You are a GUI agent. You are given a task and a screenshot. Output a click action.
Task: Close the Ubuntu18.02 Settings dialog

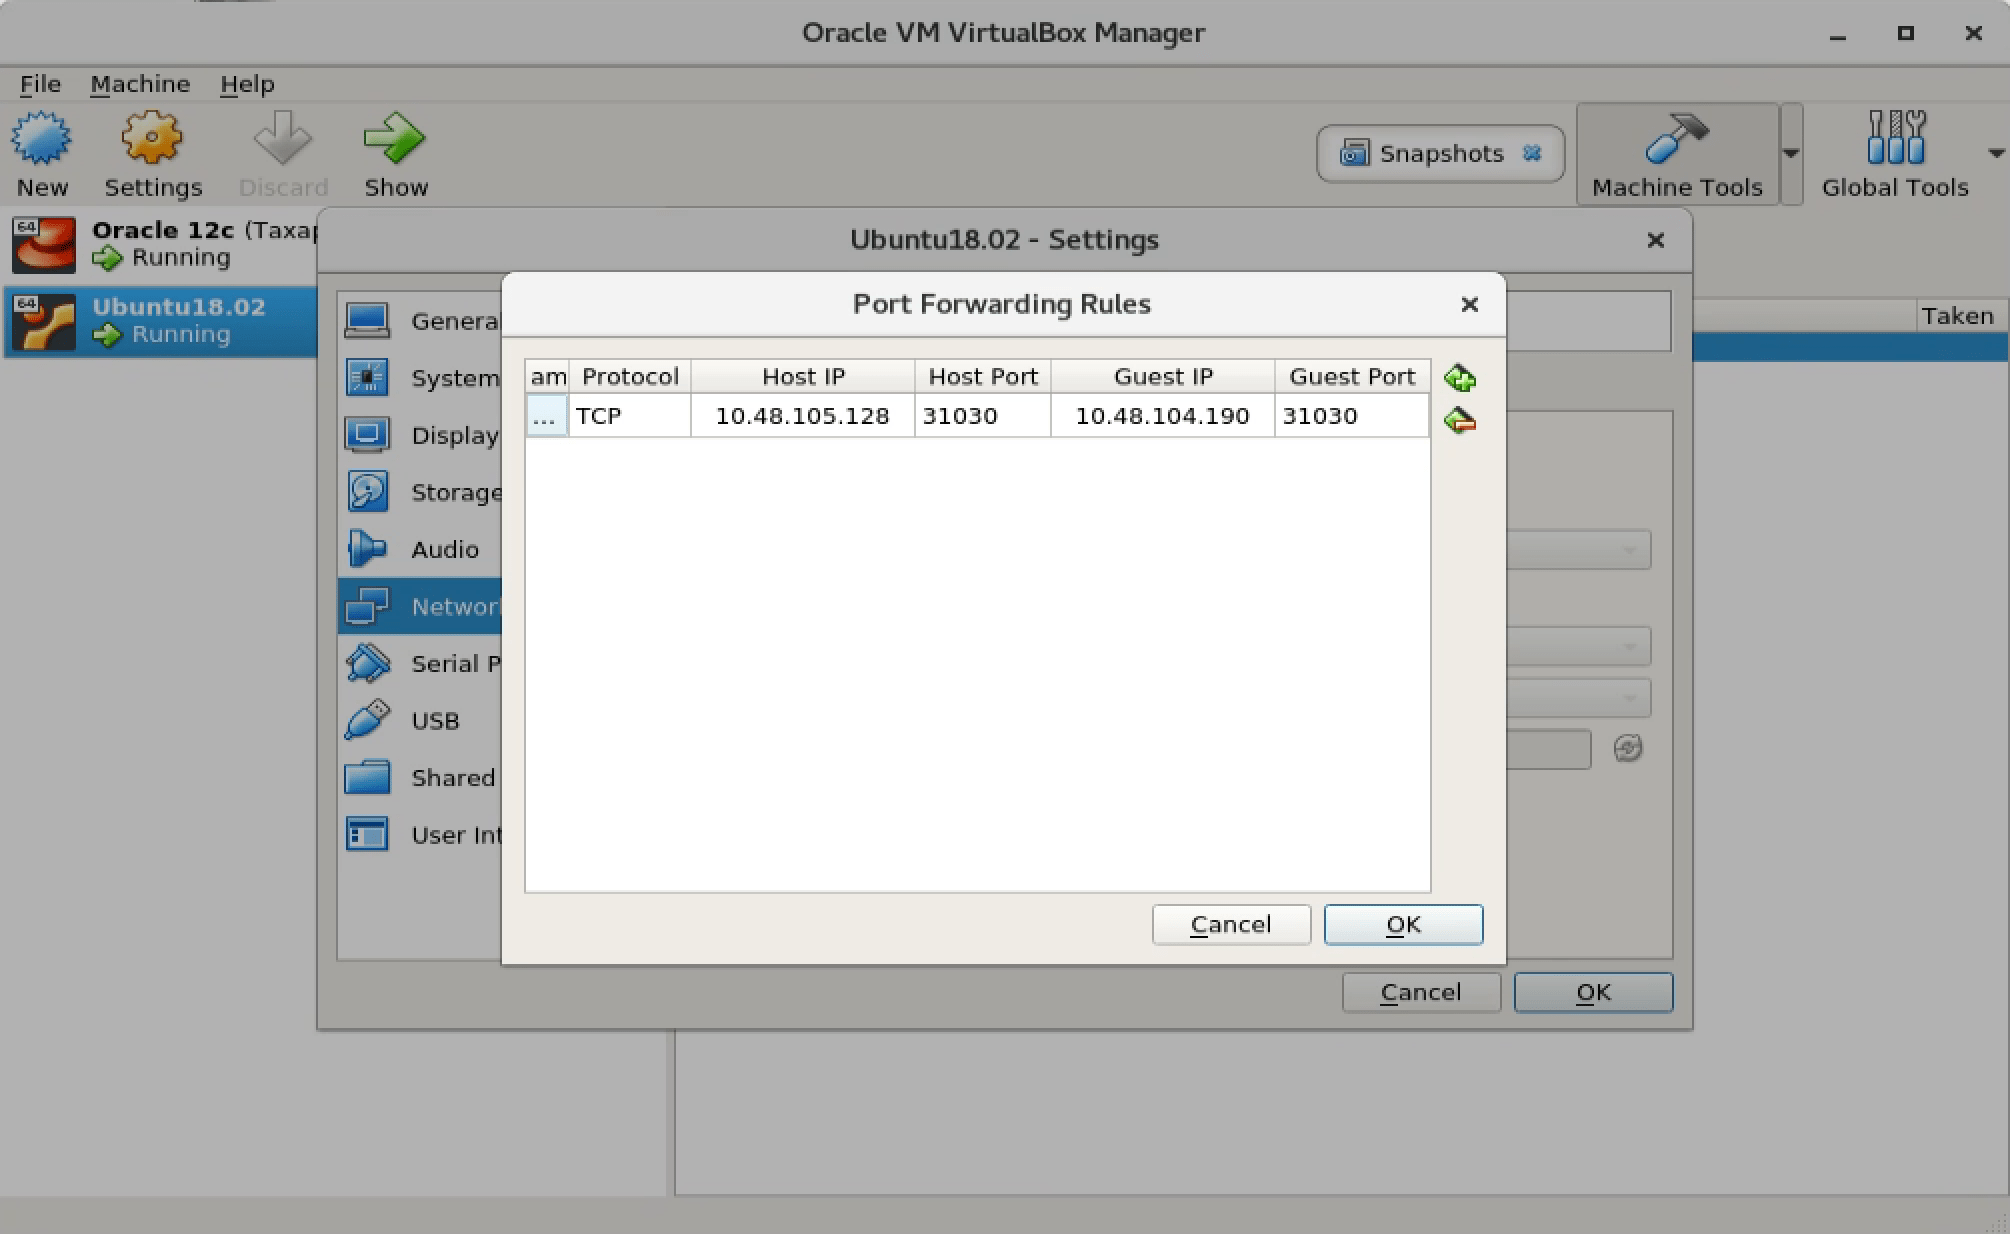click(x=1656, y=240)
